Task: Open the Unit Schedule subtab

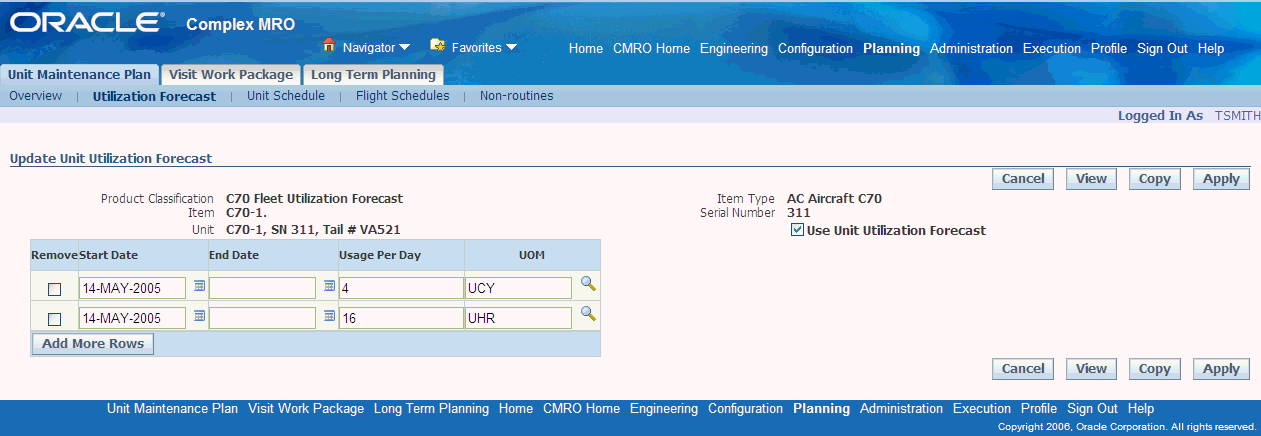Action: point(286,97)
